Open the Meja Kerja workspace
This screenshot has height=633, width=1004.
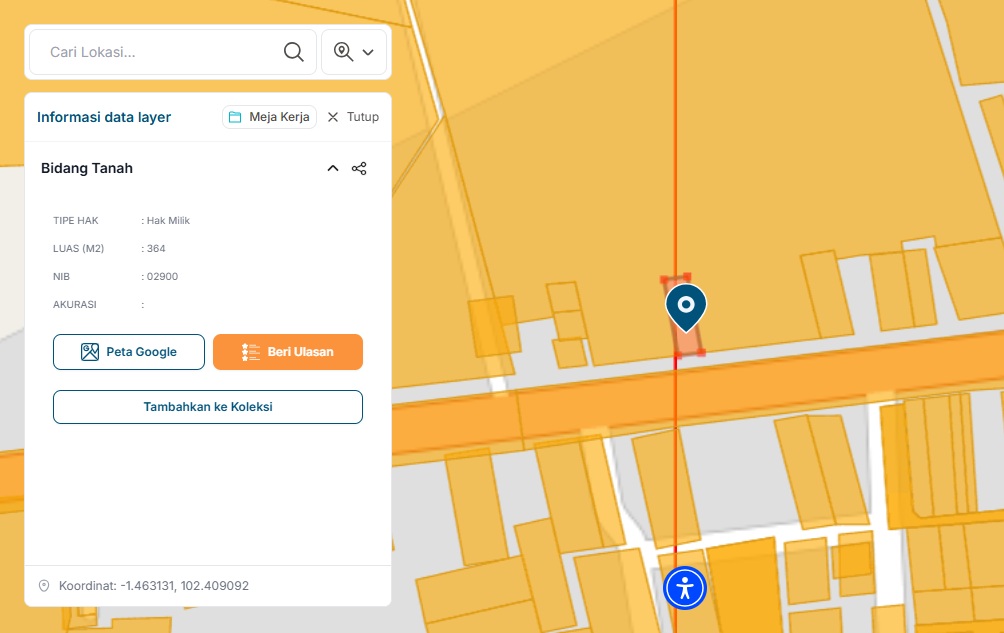(x=269, y=117)
